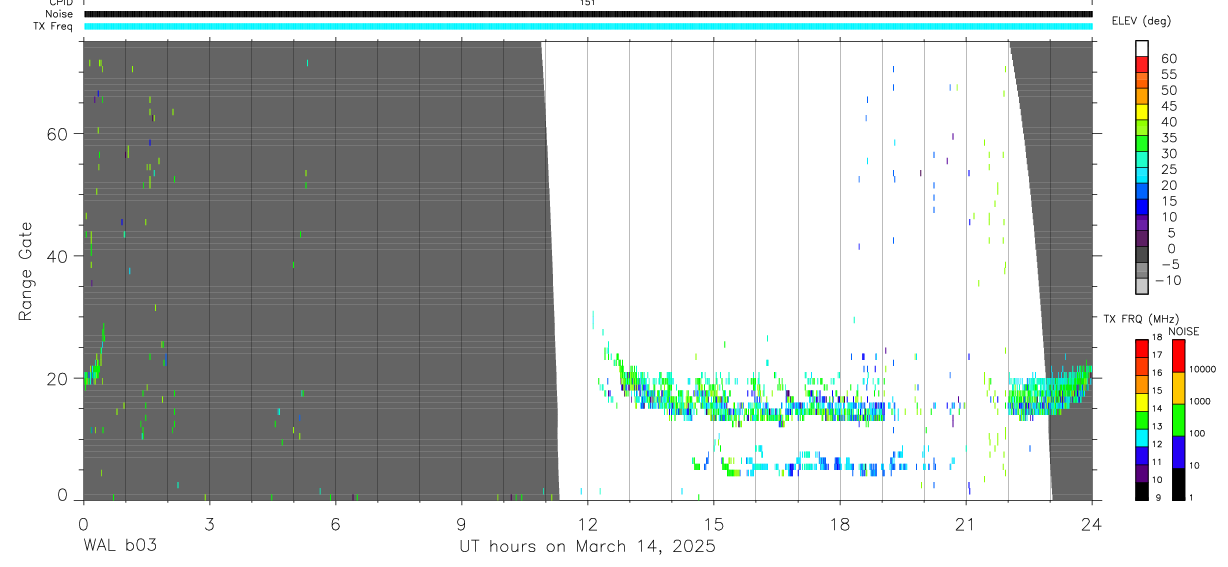Click the '55' tick on the ELEV scale
1228x567 pixels.
coord(1168,75)
